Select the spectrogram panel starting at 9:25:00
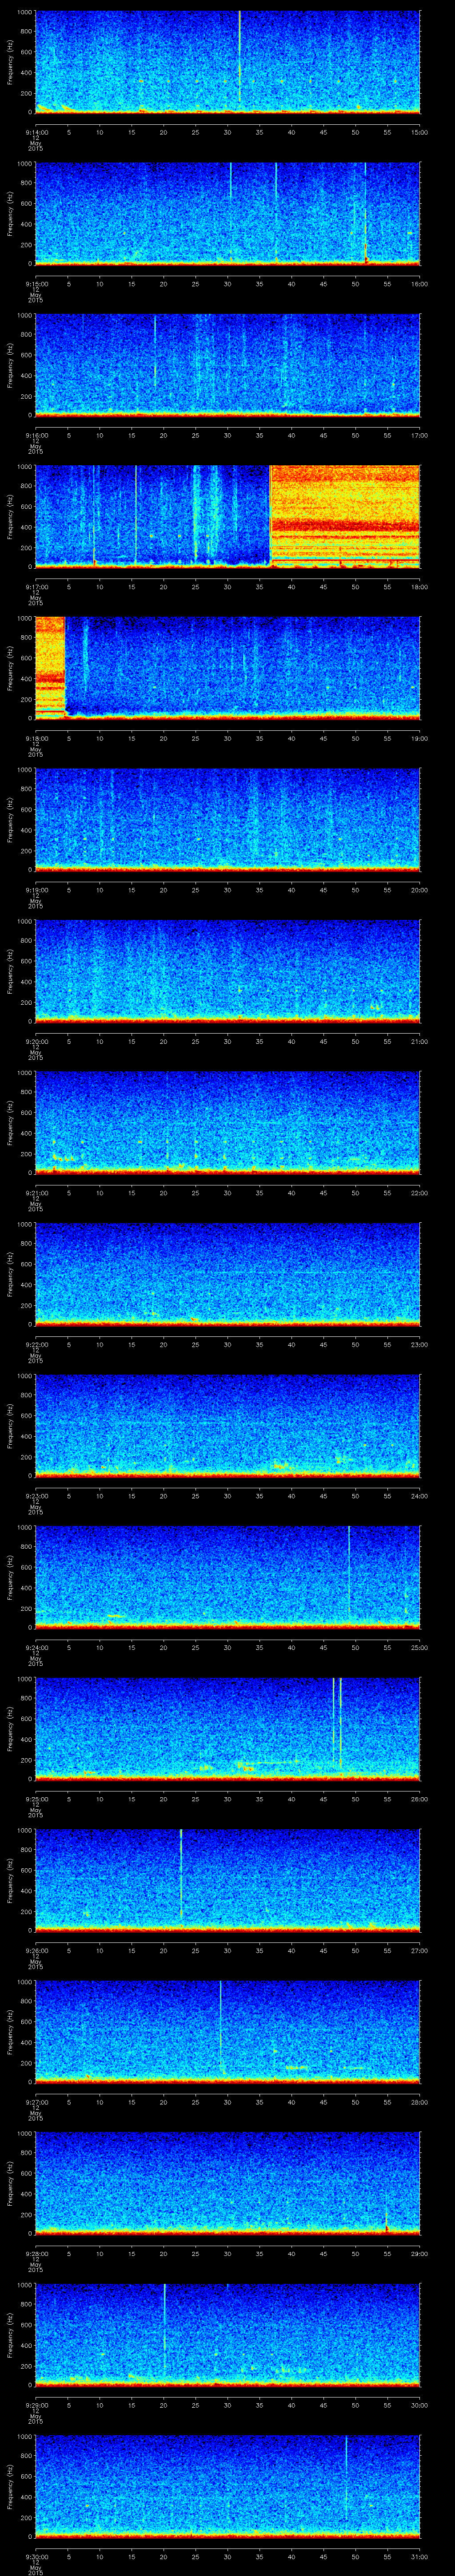This screenshot has height=2576, width=455. 227,1729
